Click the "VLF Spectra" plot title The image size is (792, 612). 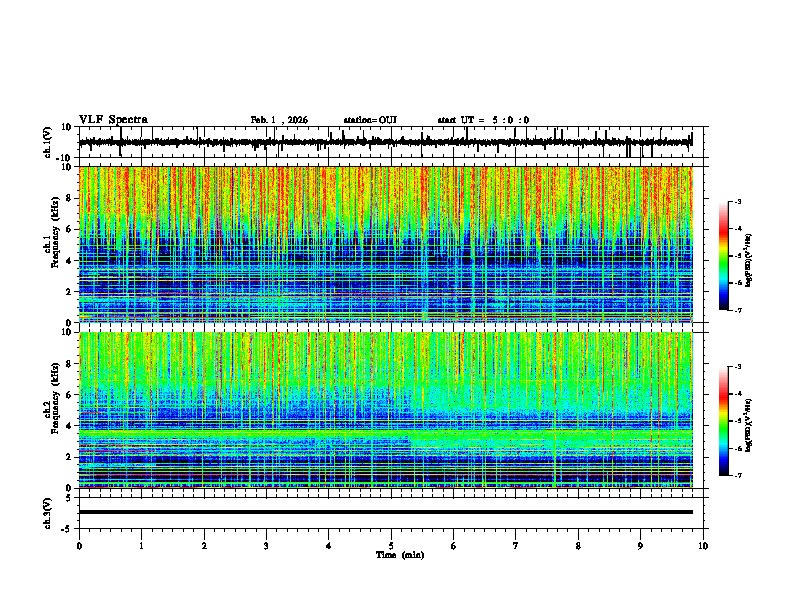[x=113, y=120]
